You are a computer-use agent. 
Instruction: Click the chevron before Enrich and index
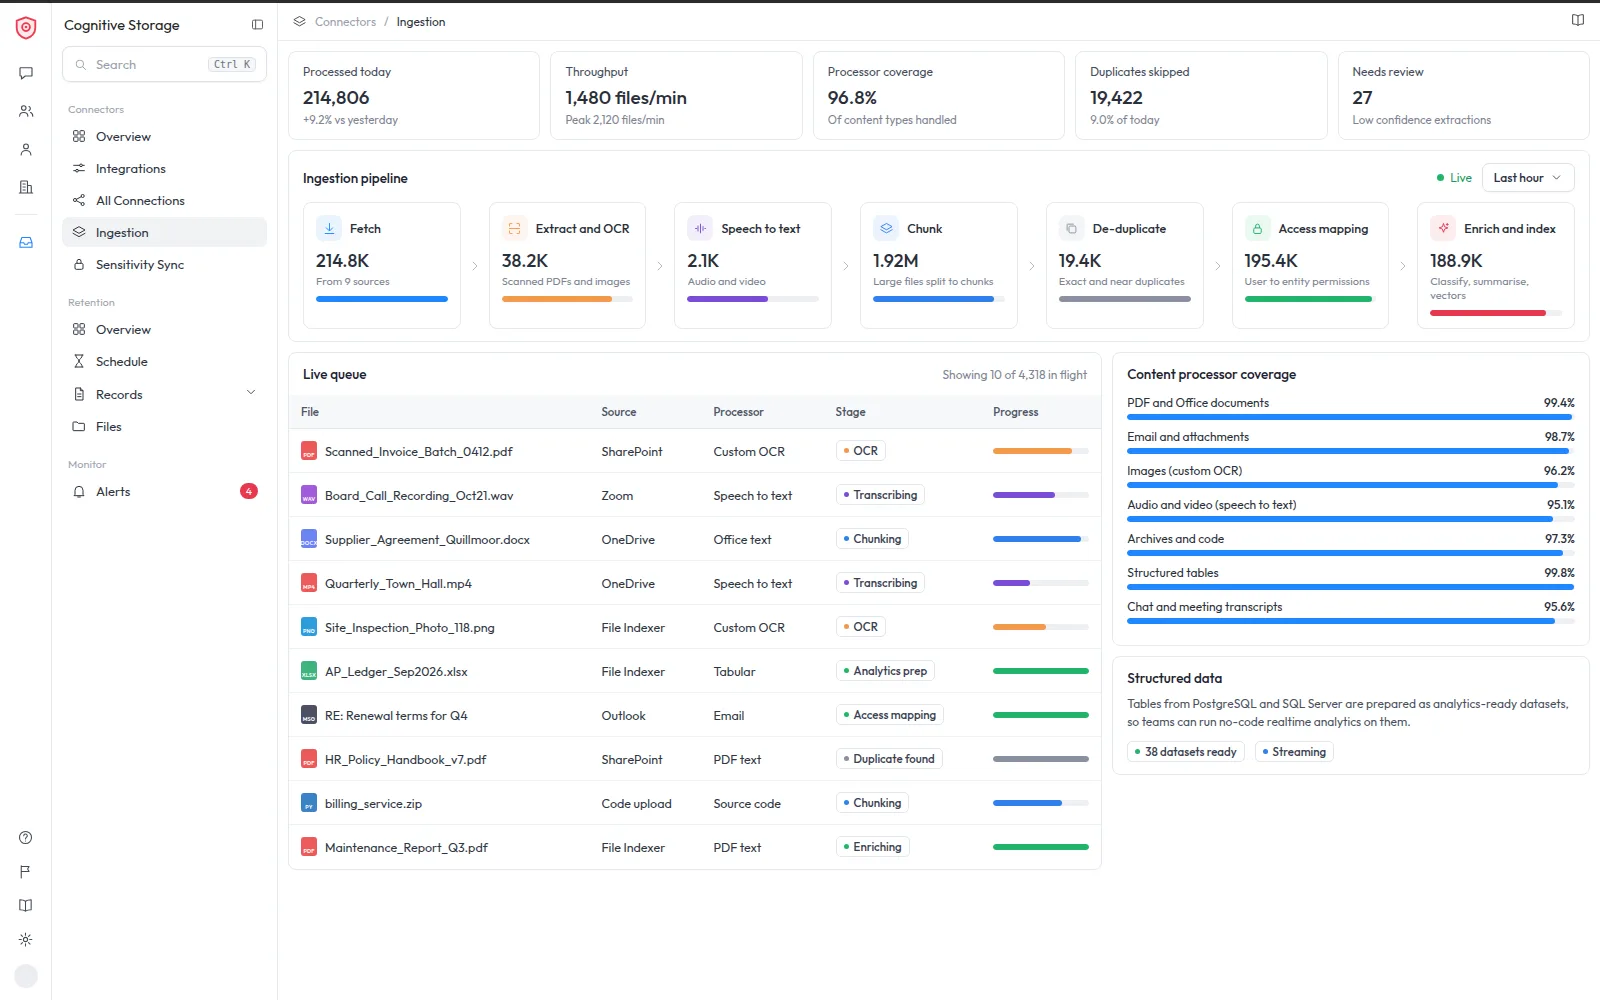pos(1403,266)
